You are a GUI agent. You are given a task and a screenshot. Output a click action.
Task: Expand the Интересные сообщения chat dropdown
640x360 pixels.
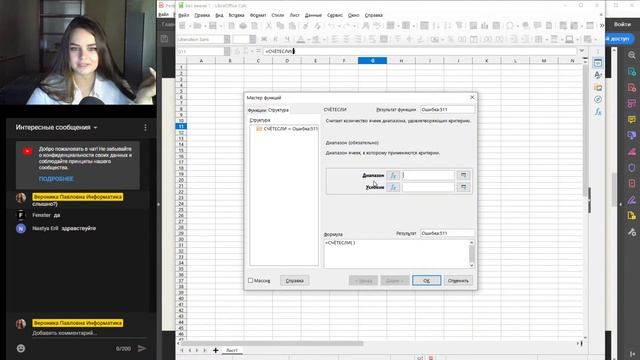(x=96, y=128)
